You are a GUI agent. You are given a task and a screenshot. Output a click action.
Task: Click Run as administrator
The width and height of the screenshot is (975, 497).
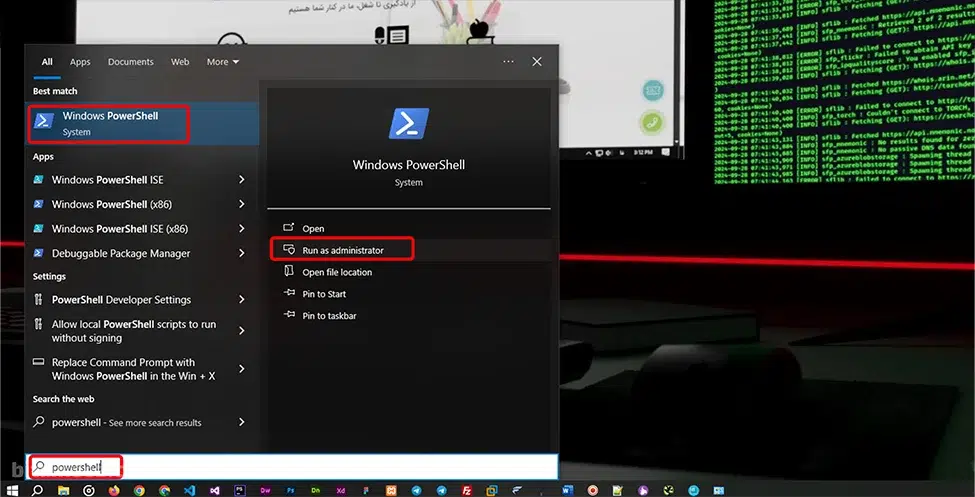[342, 250]
